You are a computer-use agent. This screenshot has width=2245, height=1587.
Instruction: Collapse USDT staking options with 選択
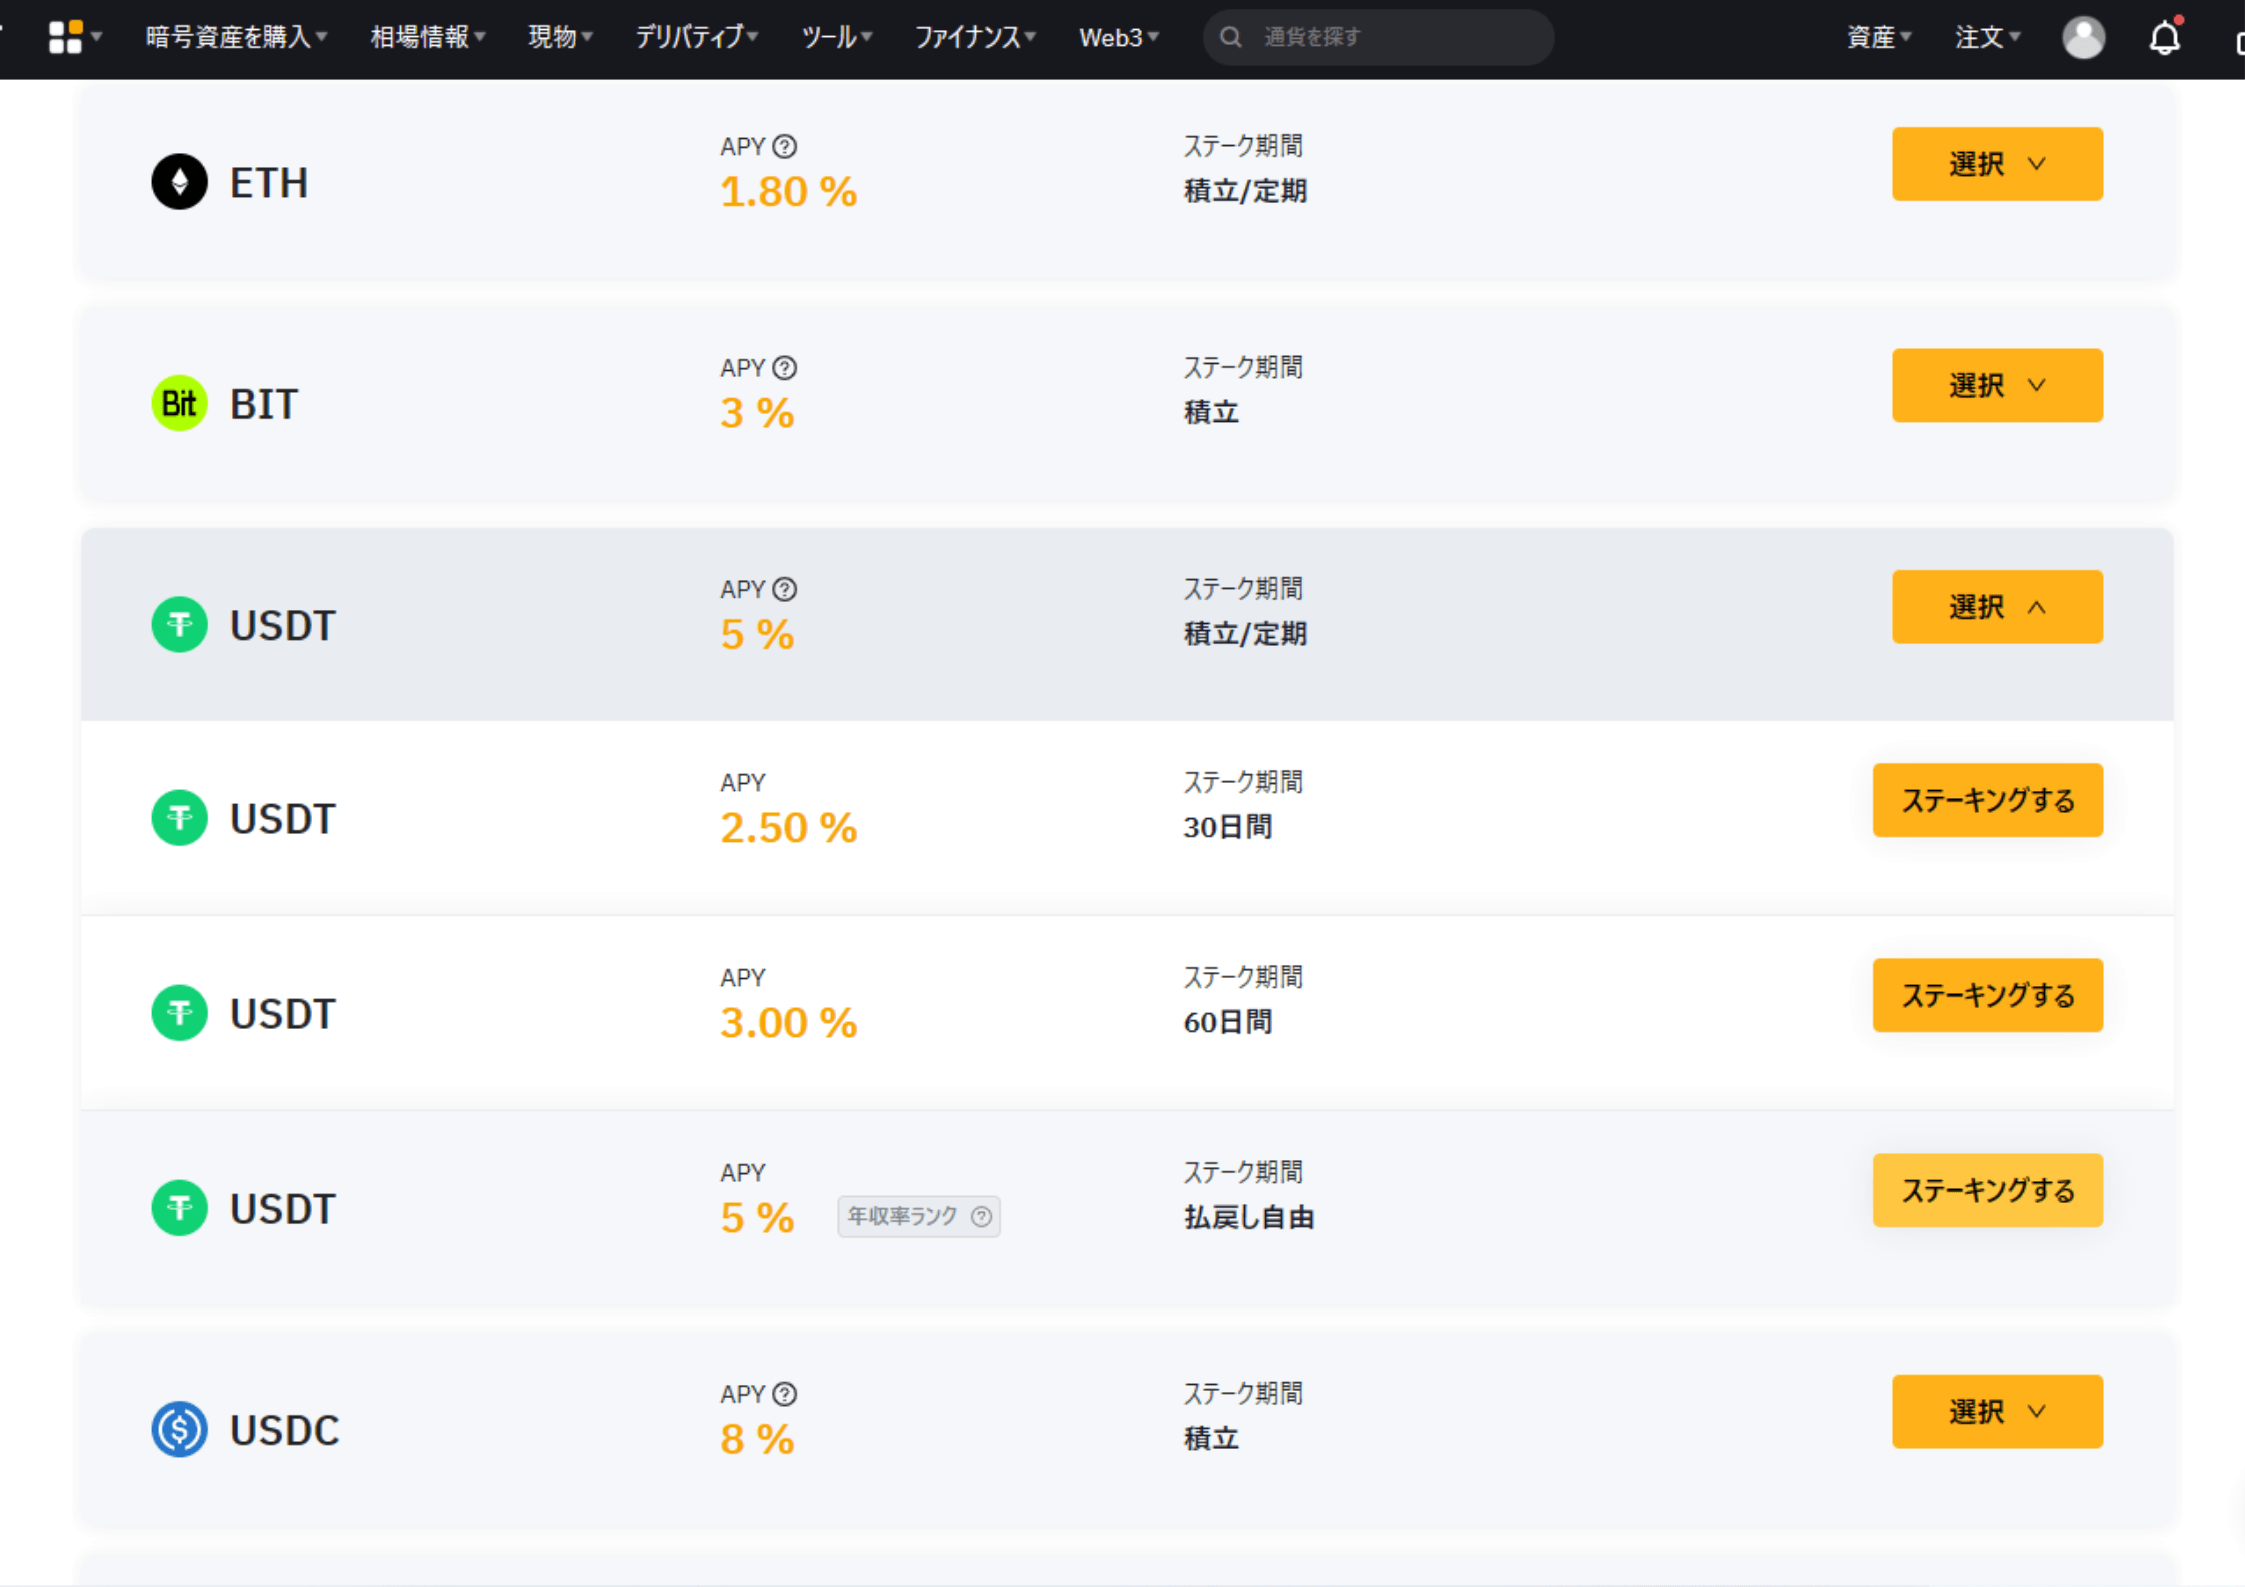(1997, 607)
